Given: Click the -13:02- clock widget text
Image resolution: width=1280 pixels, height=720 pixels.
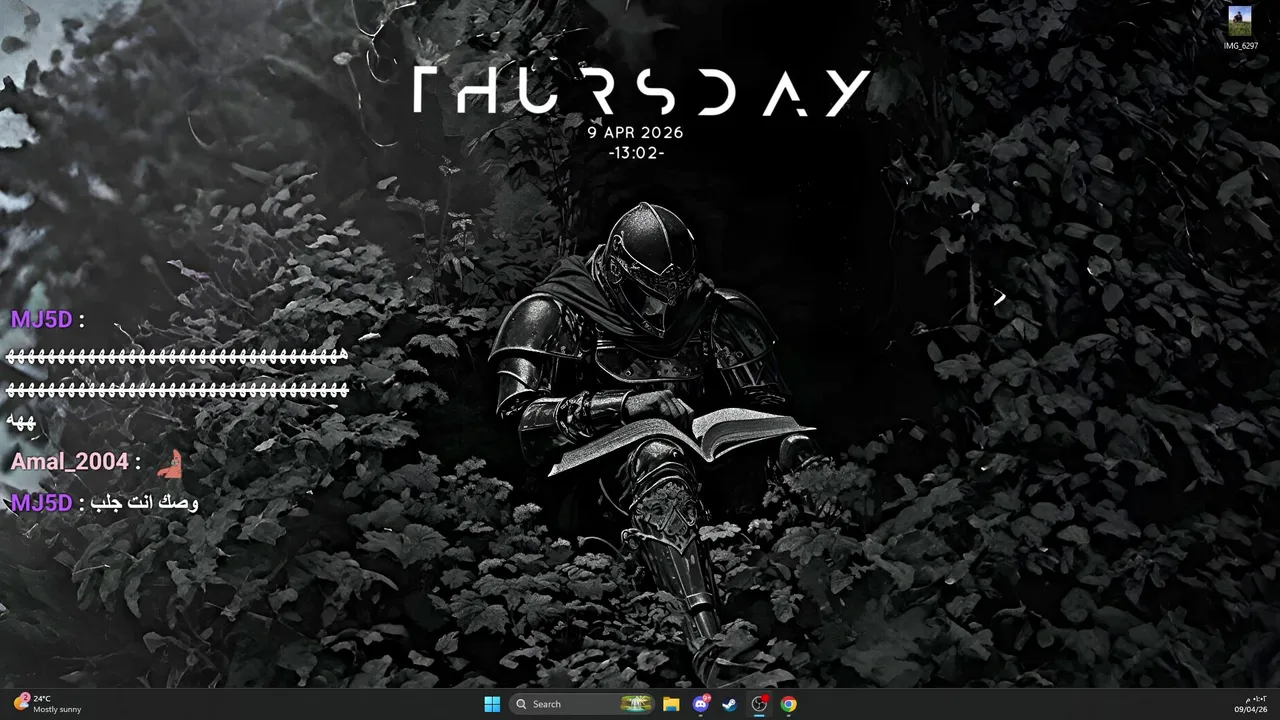Looking at the screenshot, I should point(636,153).
